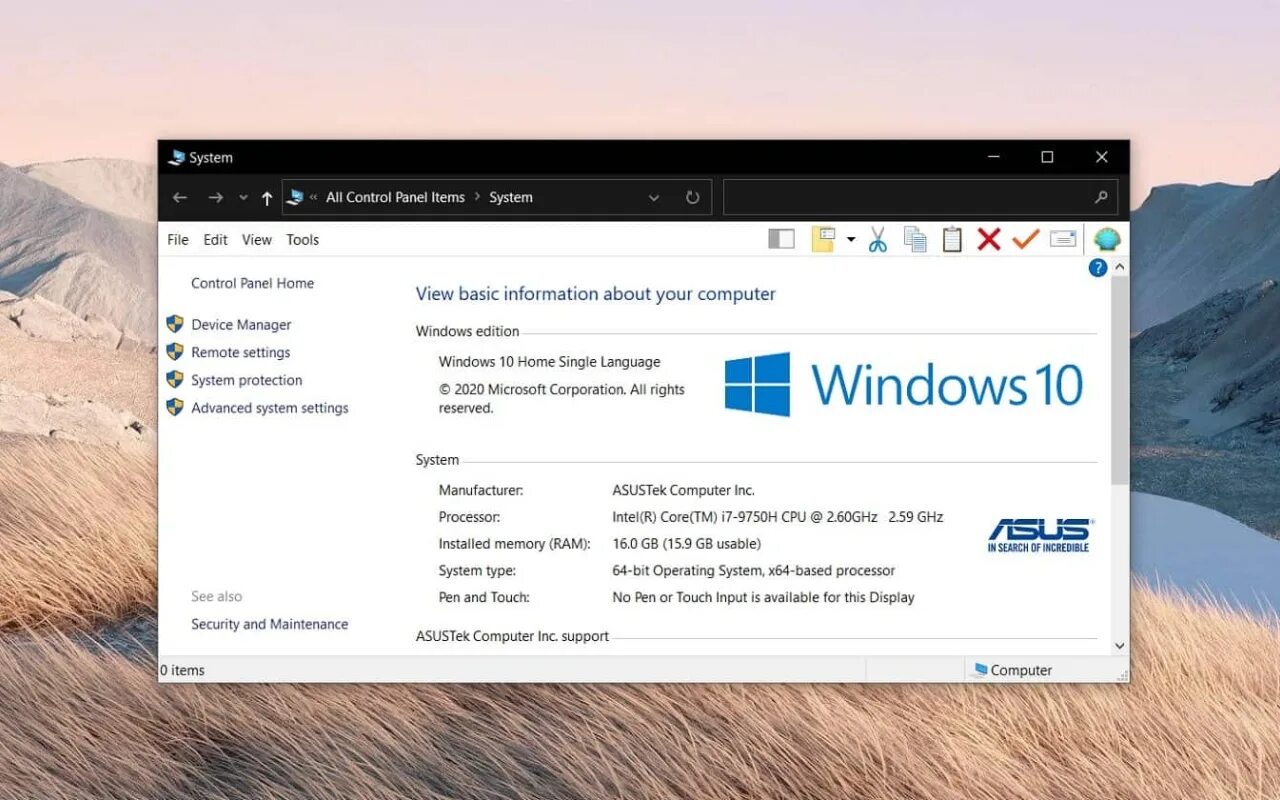Open the blue Help question mark icon
Viewport: 1280px width, 800px height.
pos(1098,267)
